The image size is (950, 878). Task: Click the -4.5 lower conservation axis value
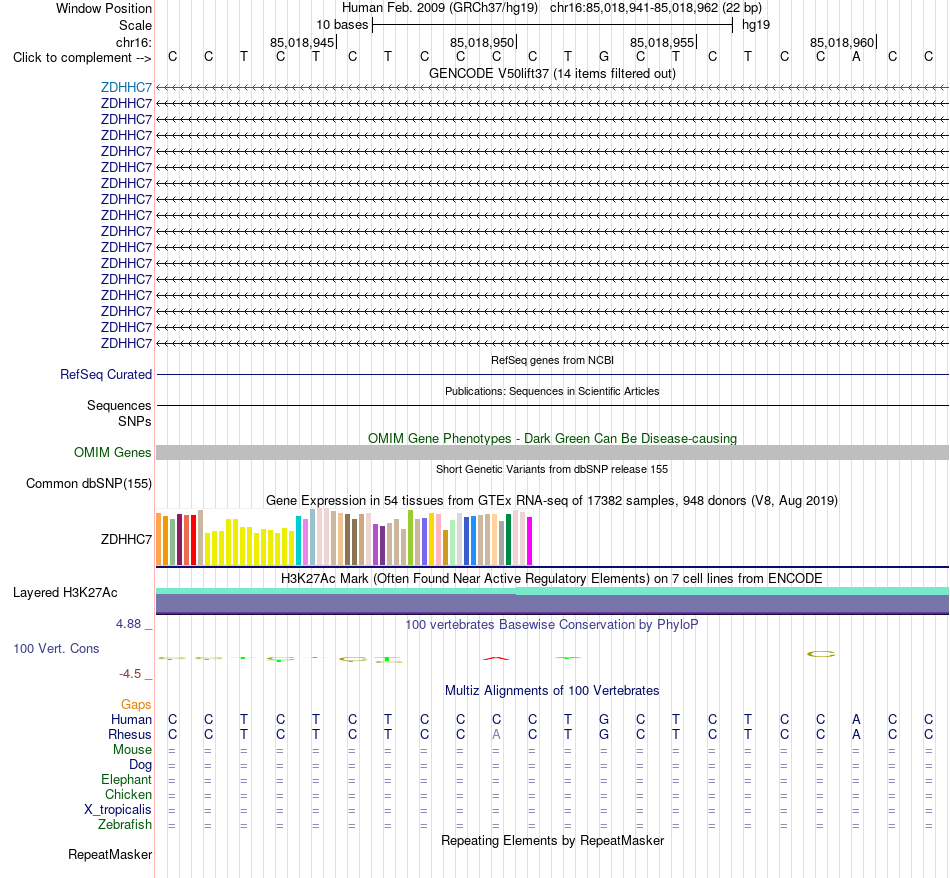[130, 674]
